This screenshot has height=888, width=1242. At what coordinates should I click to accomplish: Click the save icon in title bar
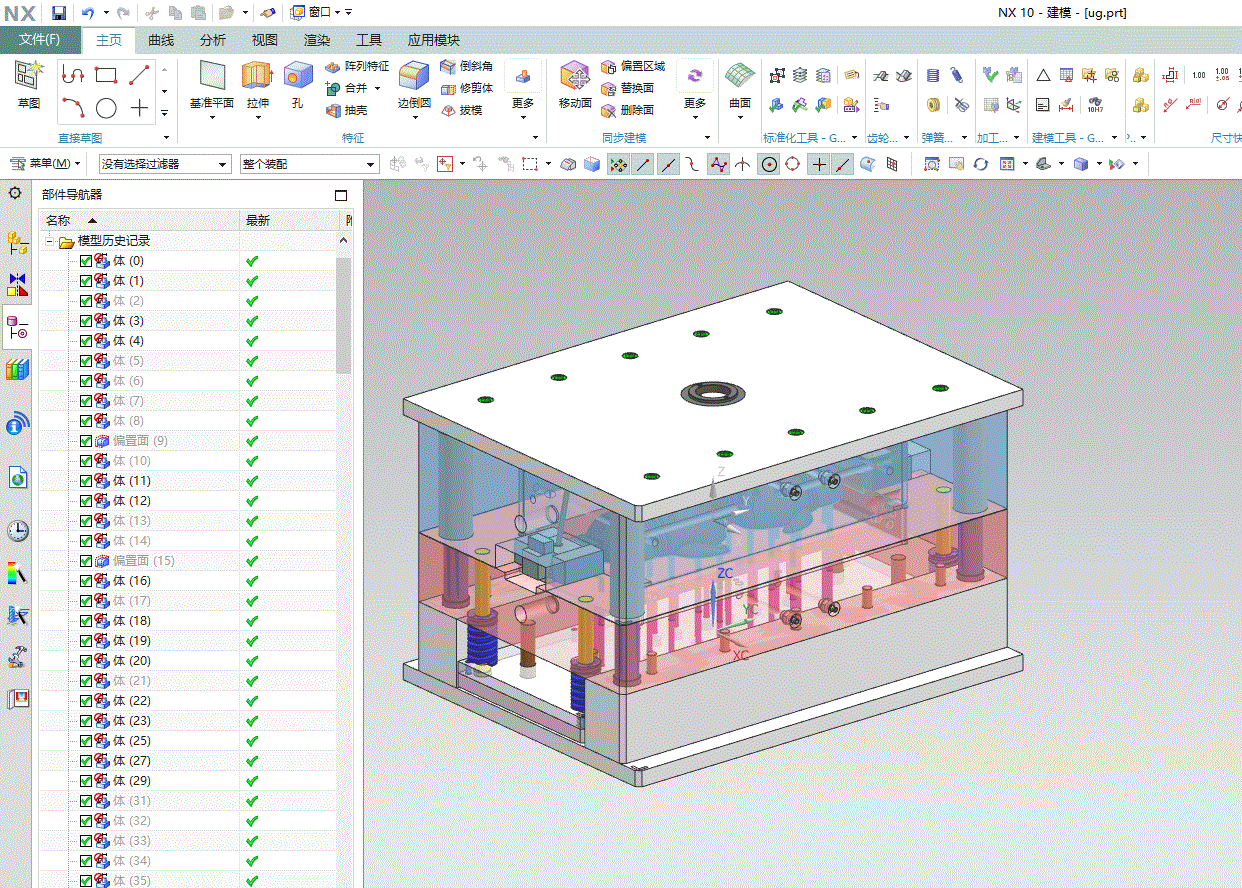tap(59, 12)
